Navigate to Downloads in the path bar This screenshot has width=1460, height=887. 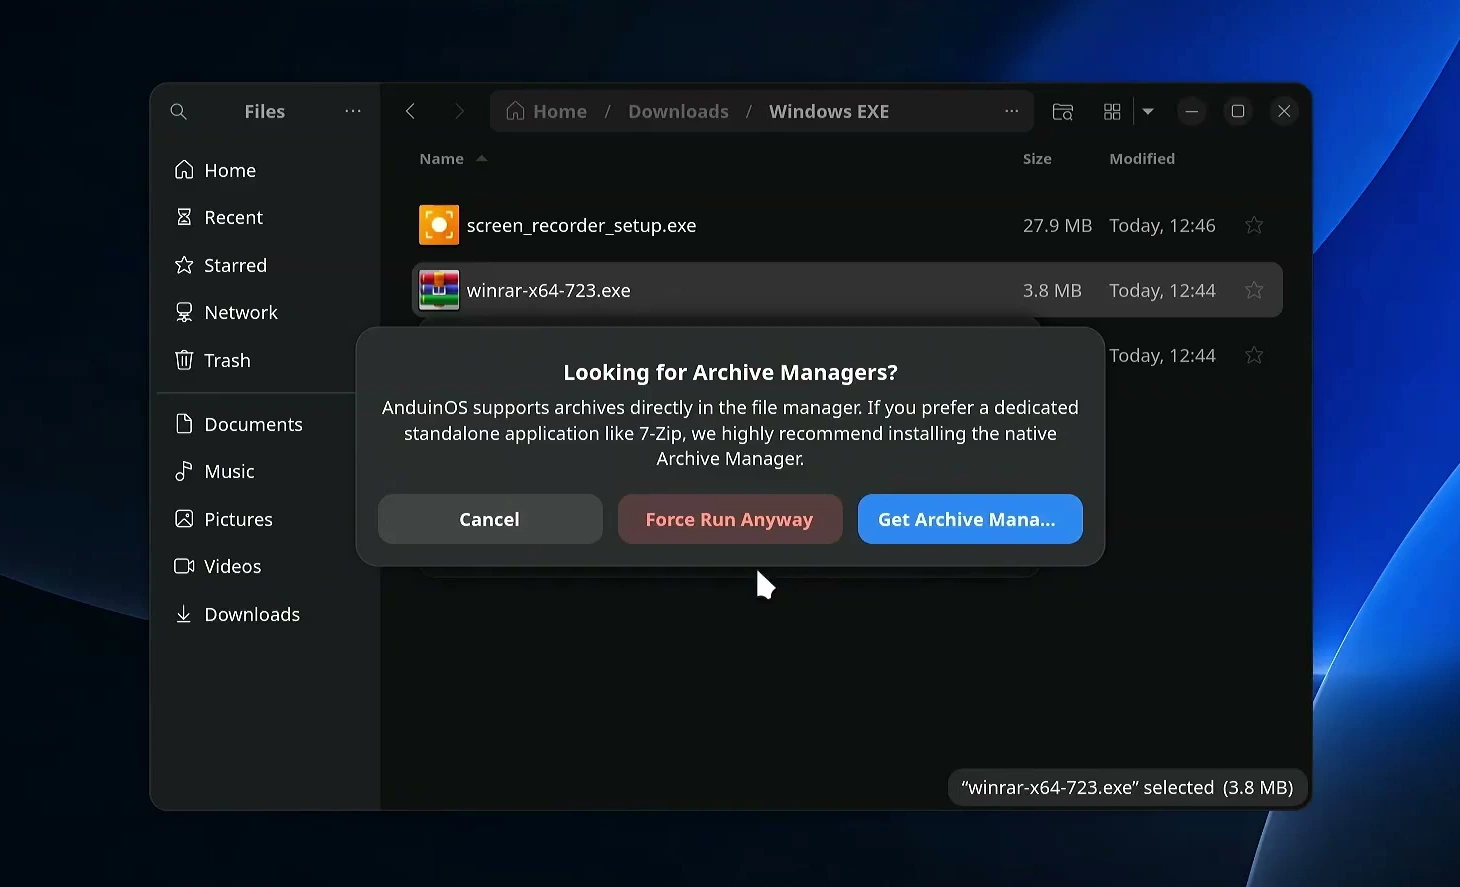coord(678,111)
